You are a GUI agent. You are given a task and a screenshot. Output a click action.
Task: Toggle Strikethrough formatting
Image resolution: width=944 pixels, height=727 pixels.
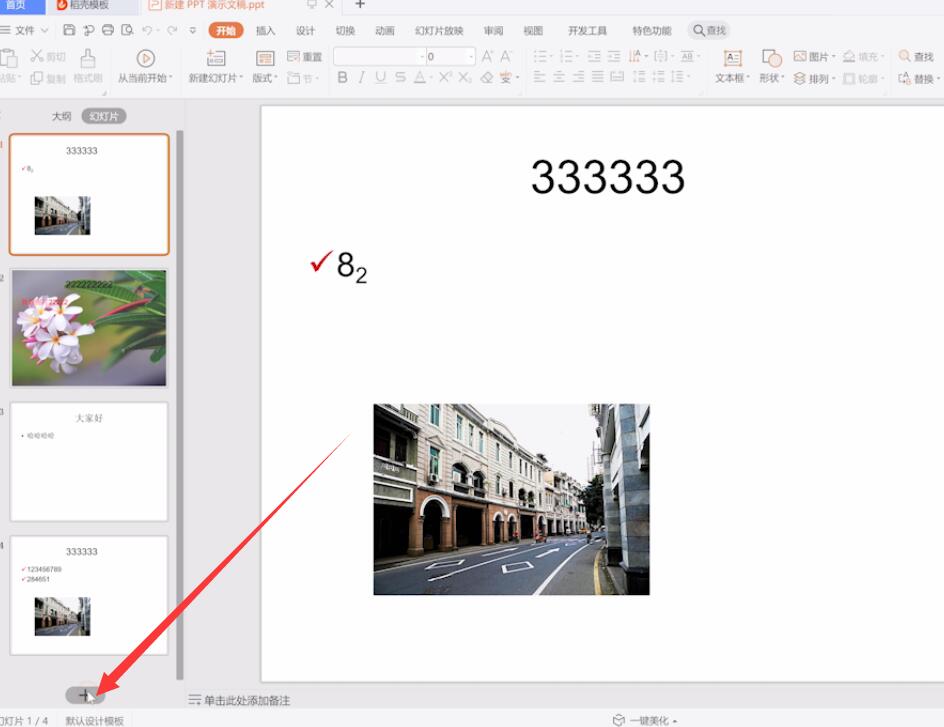pyautogui.click(x=400, y=77)
